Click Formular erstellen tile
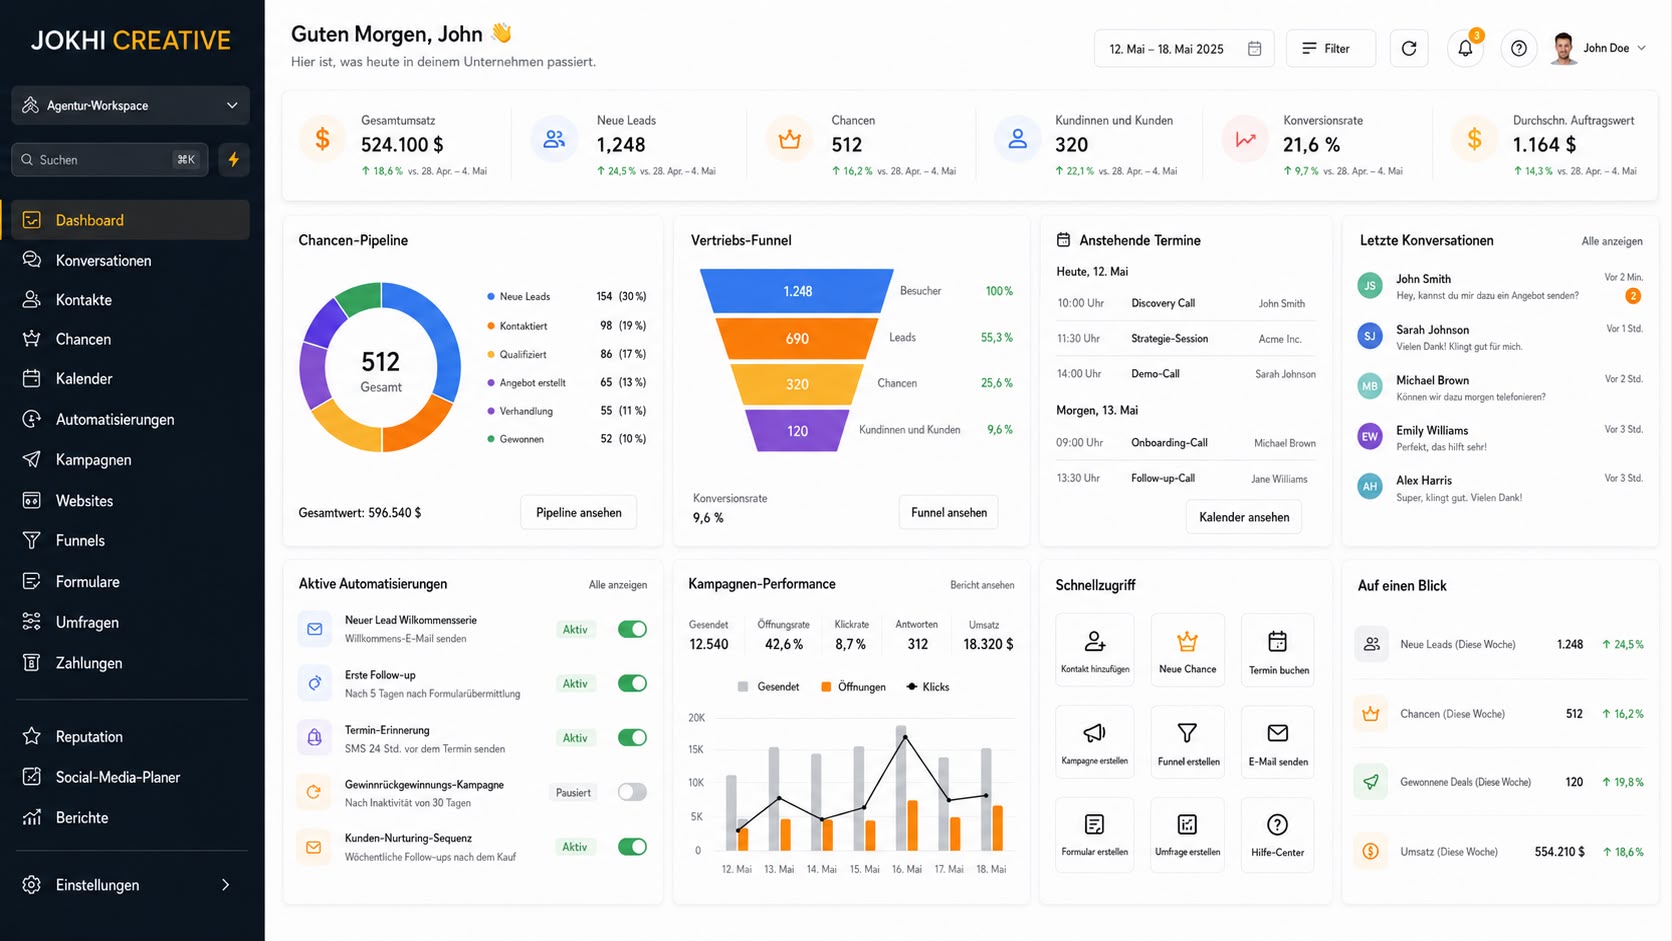The width and height of the screenshot is (1672, 941). [1095, 834]
